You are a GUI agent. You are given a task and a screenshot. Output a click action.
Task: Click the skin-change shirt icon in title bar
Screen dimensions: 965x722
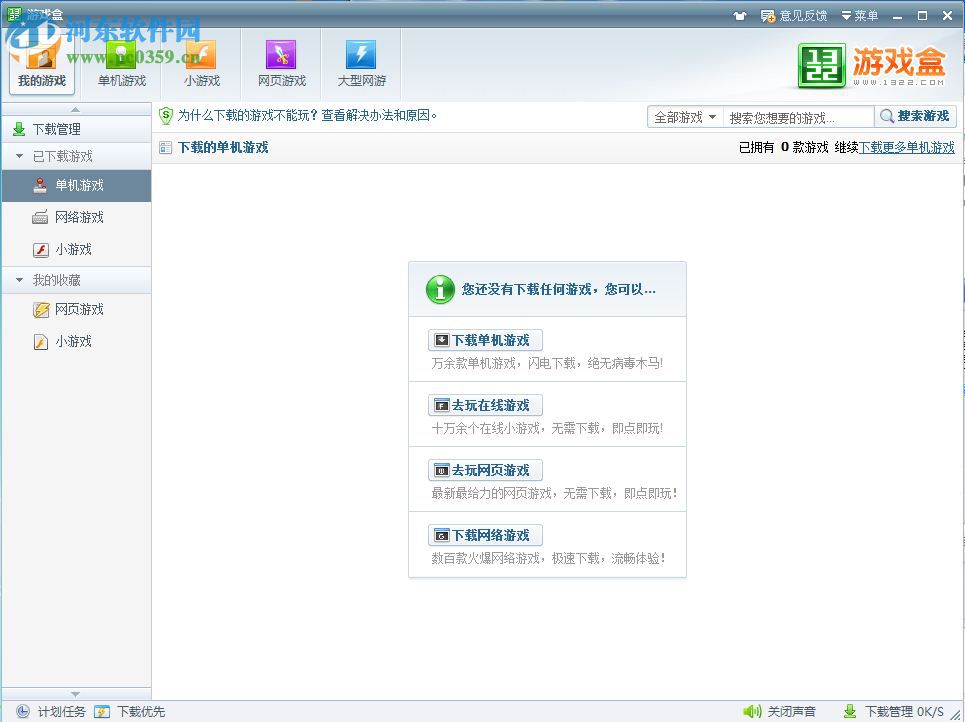(739, 15)
